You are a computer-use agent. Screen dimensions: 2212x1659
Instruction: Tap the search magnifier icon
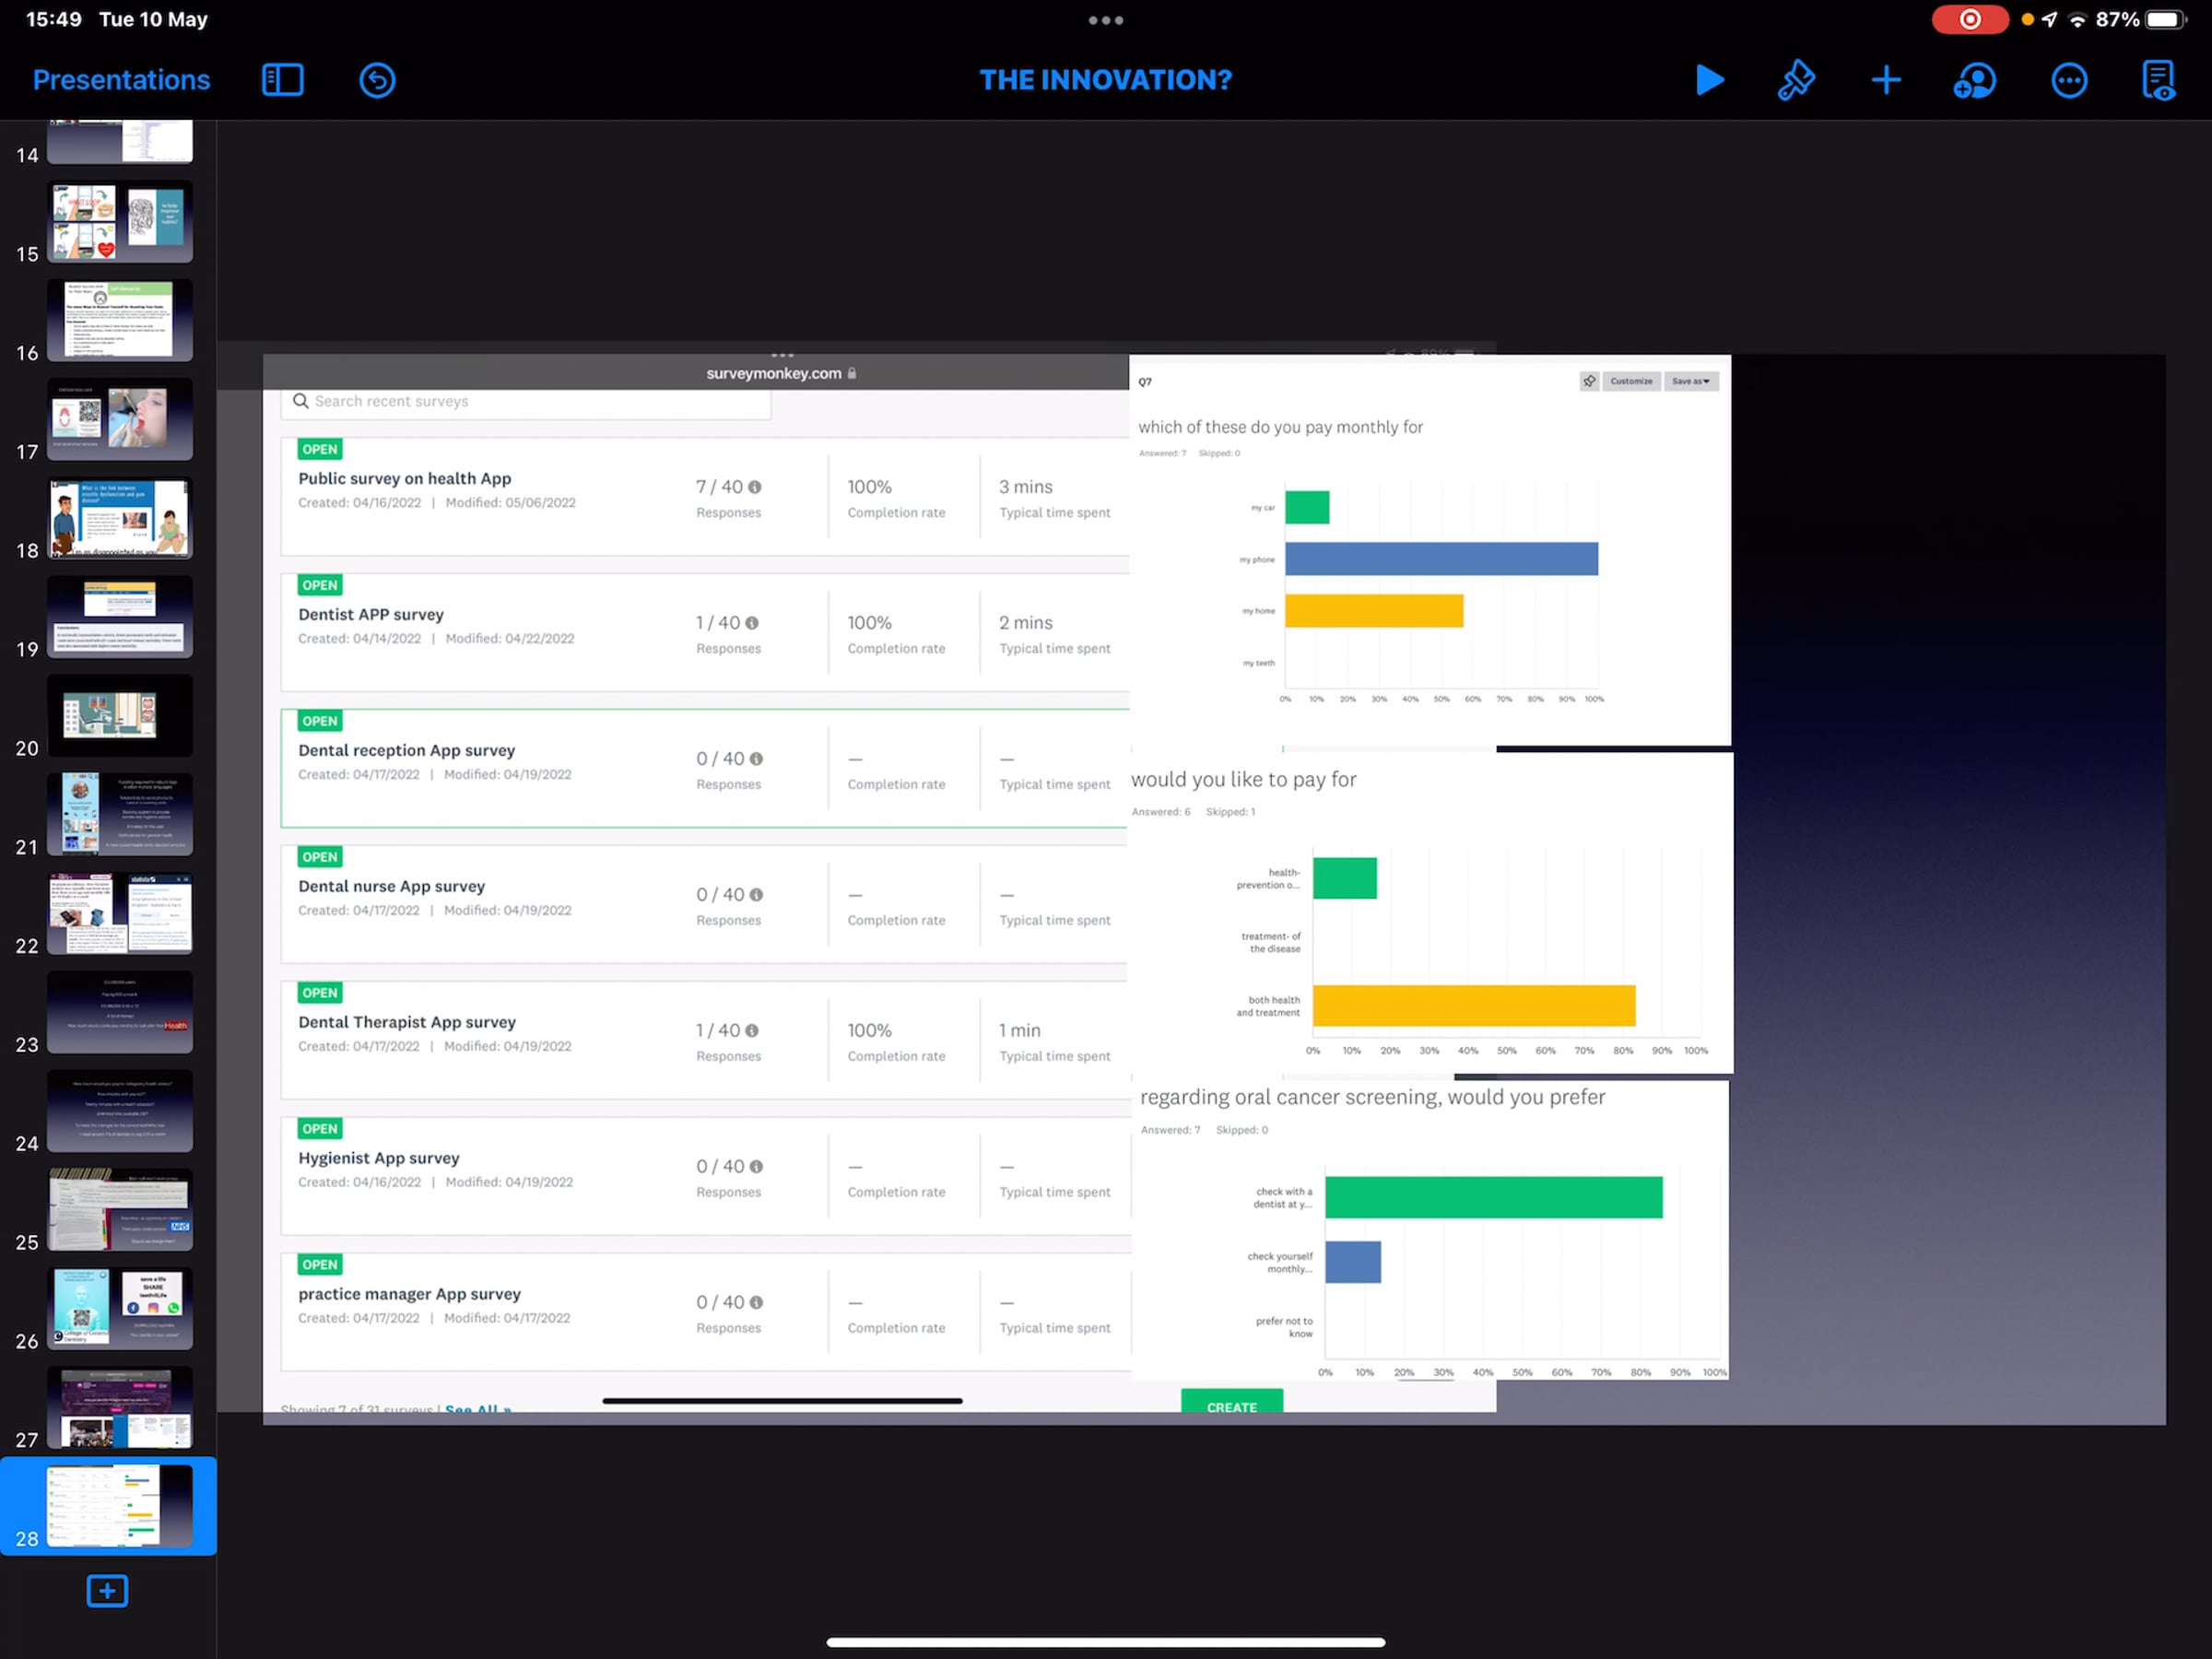[300, 401]
